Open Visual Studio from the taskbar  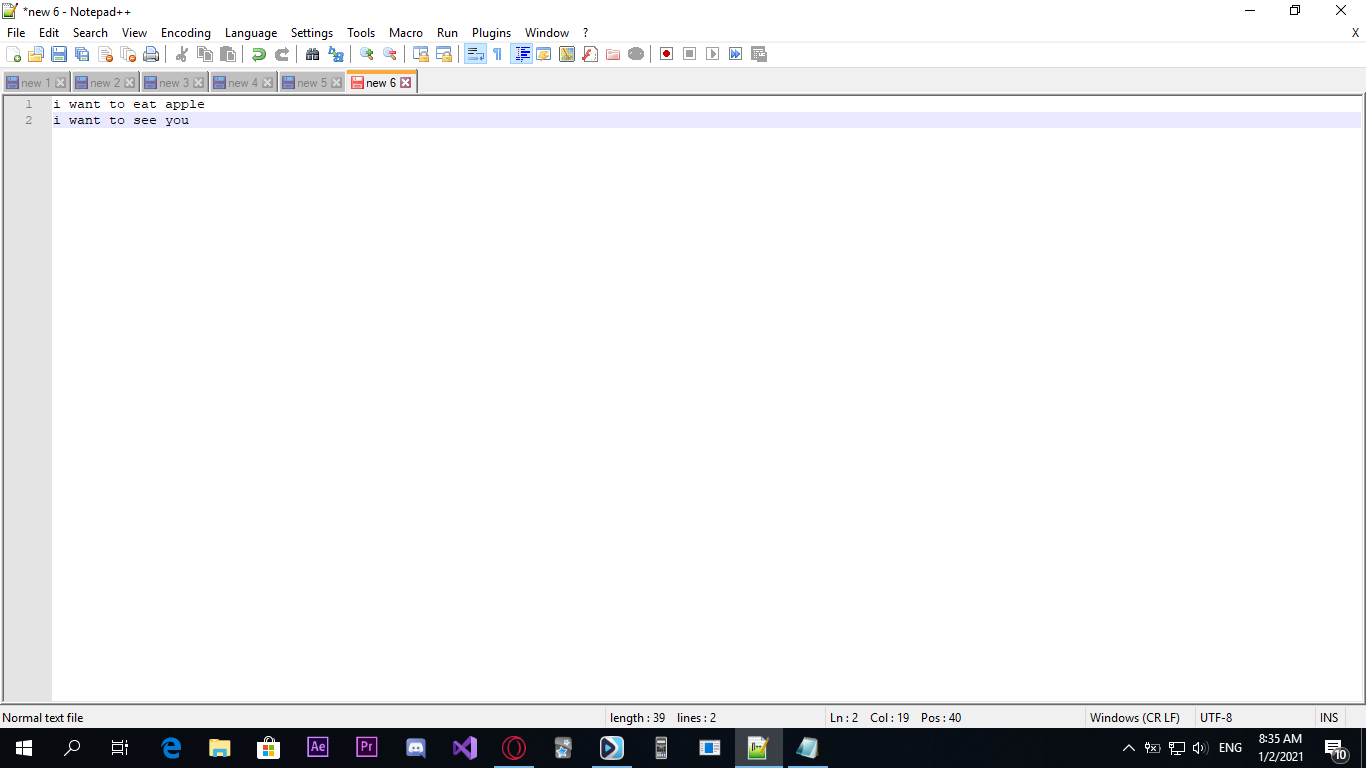pos(465,748)
